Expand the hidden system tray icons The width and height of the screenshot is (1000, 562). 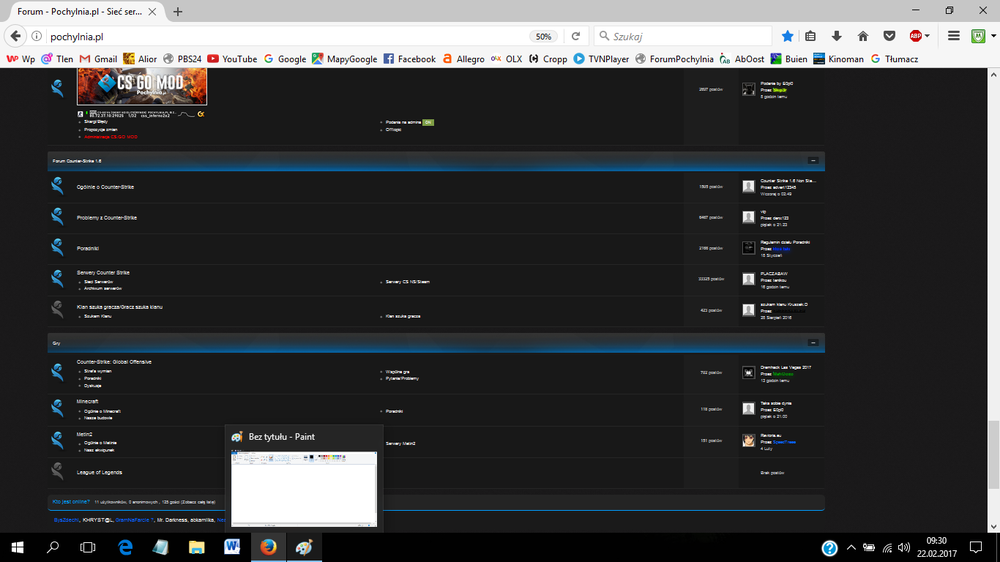click(x=851, y=547)
